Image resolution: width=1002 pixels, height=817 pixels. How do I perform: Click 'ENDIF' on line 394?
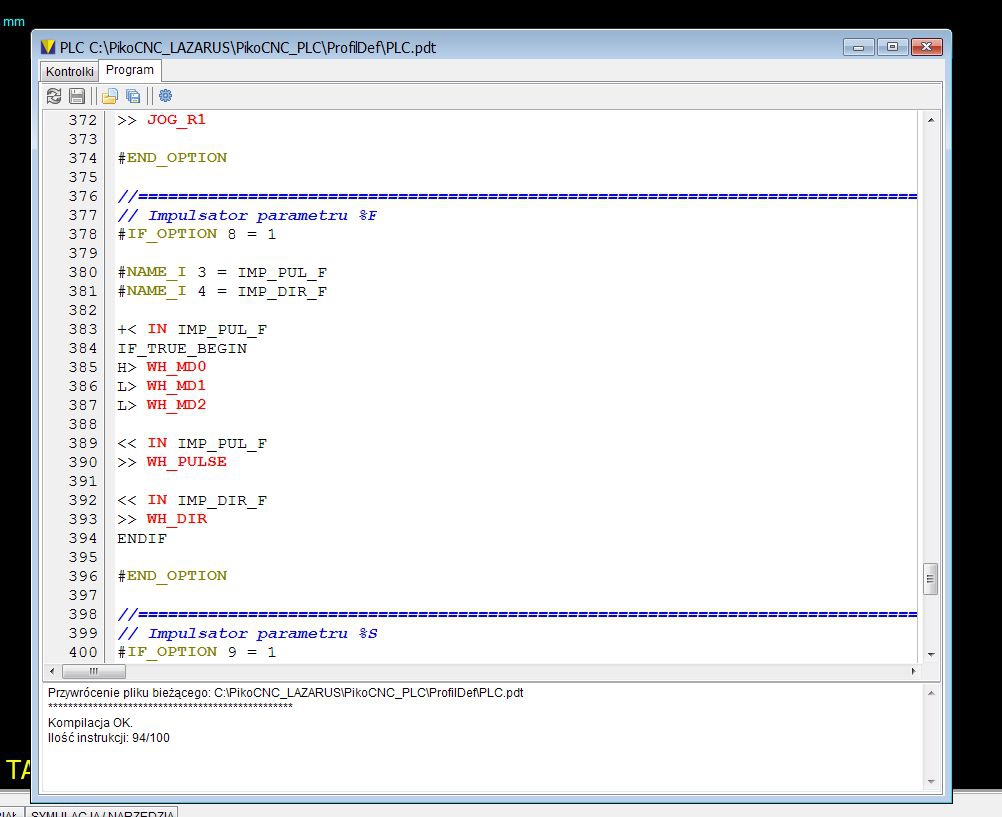pyautogui.click(x=142, y=538)
